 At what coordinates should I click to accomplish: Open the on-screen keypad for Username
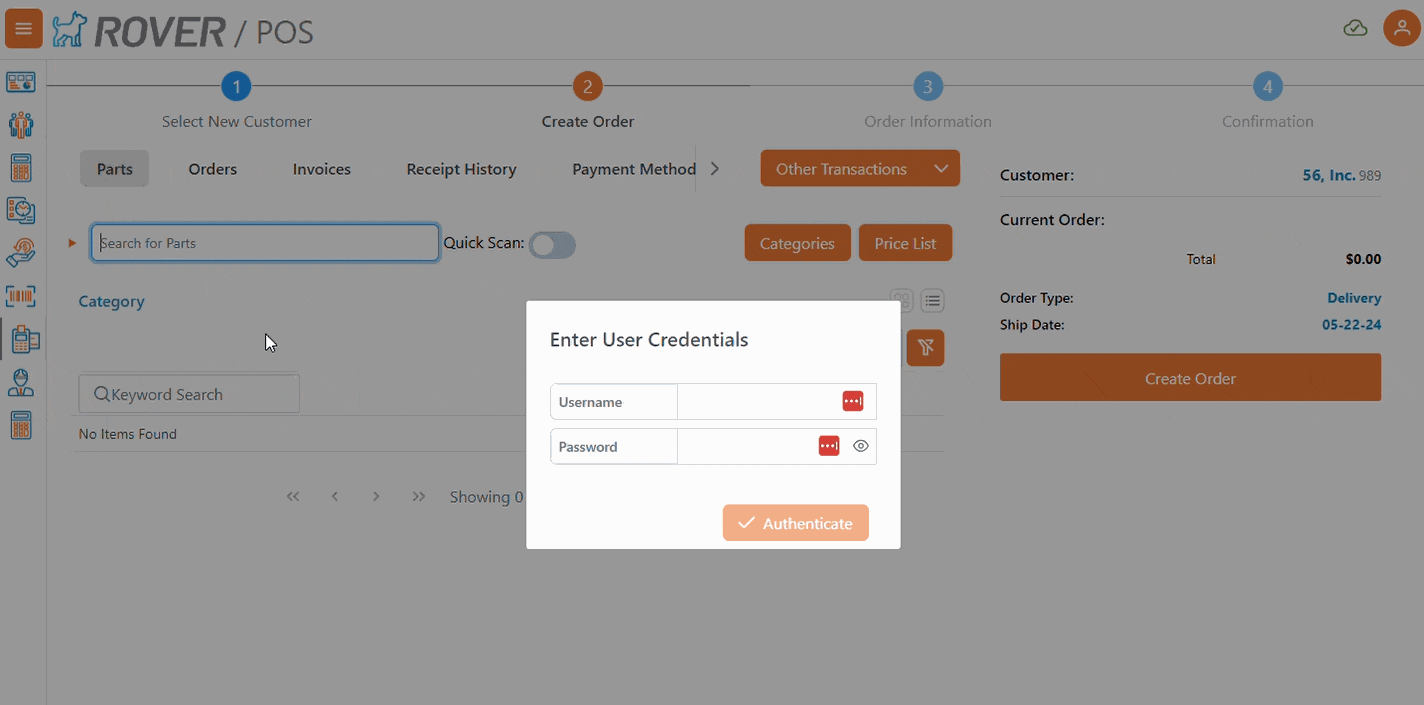pos(852,400)
